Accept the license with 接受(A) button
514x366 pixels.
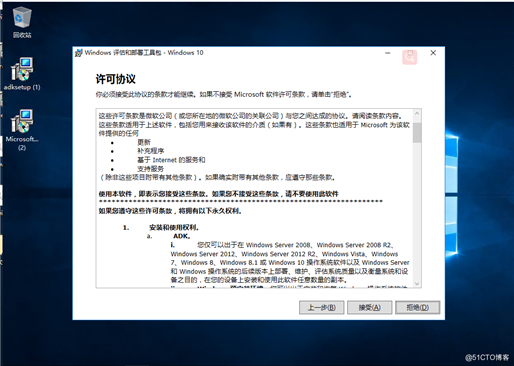click(369, 307)
